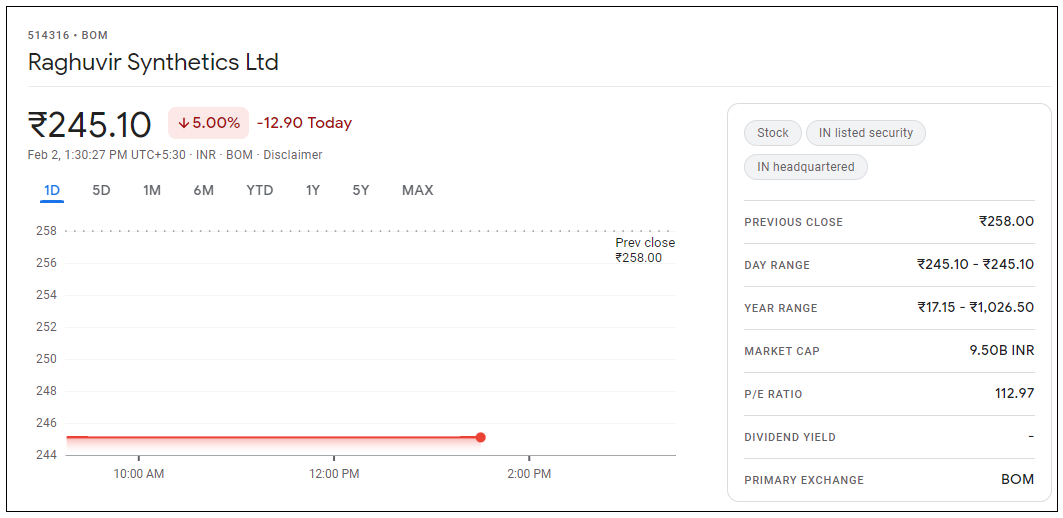Screen dimensions: 1063x518
Task: Click the Stock category chip
Action: coord(773,133)
